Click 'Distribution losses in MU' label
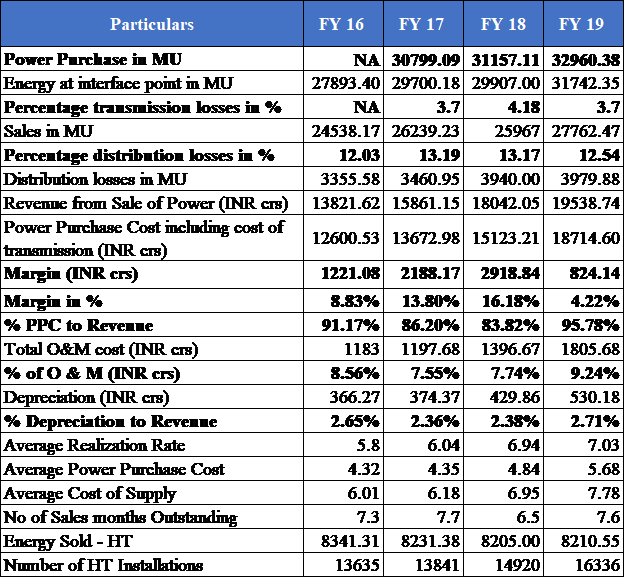625x578 pixels. [x=95, y=179]
